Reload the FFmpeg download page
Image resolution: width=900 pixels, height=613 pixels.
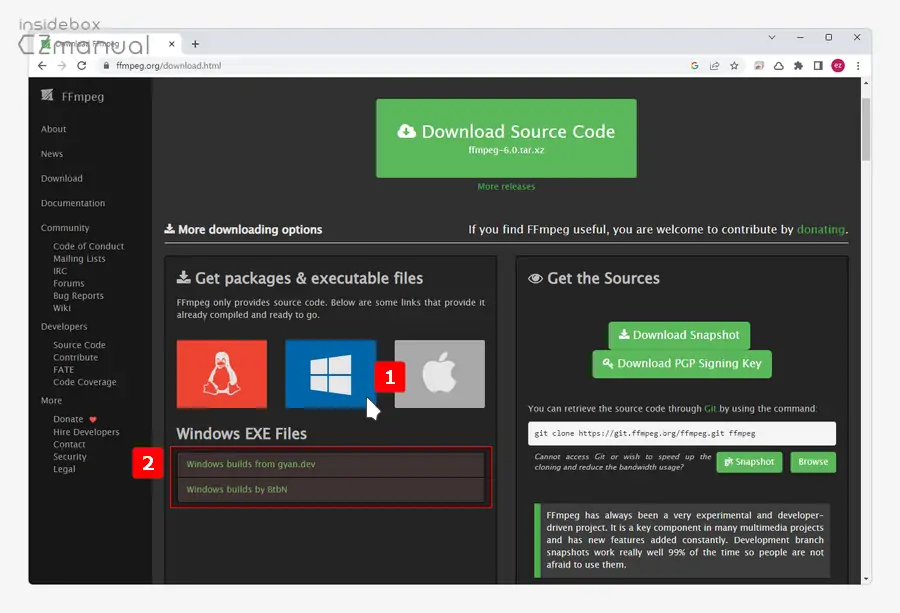click(x=82, y=65)
